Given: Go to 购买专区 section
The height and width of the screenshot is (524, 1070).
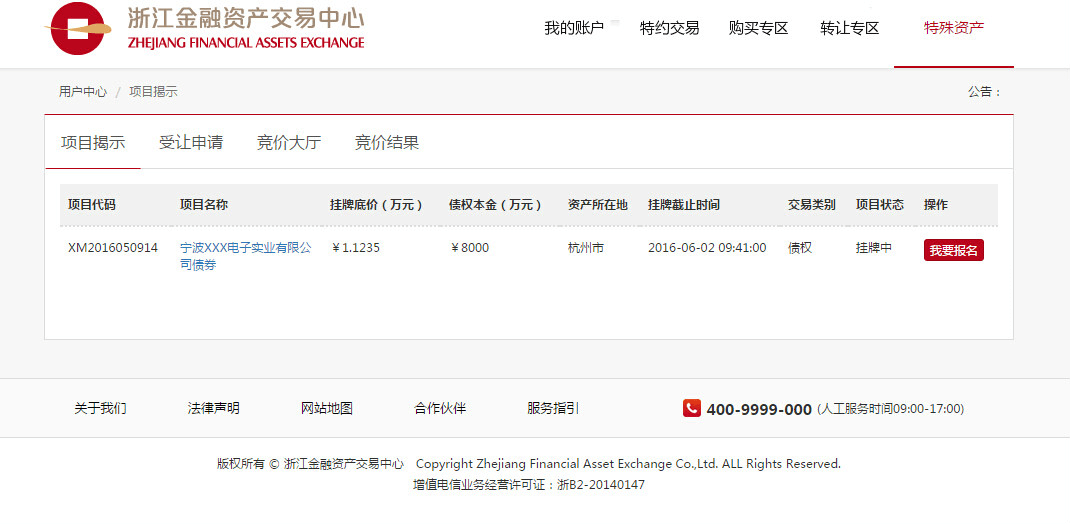Looking at the screenshot, I should [758, 29].
